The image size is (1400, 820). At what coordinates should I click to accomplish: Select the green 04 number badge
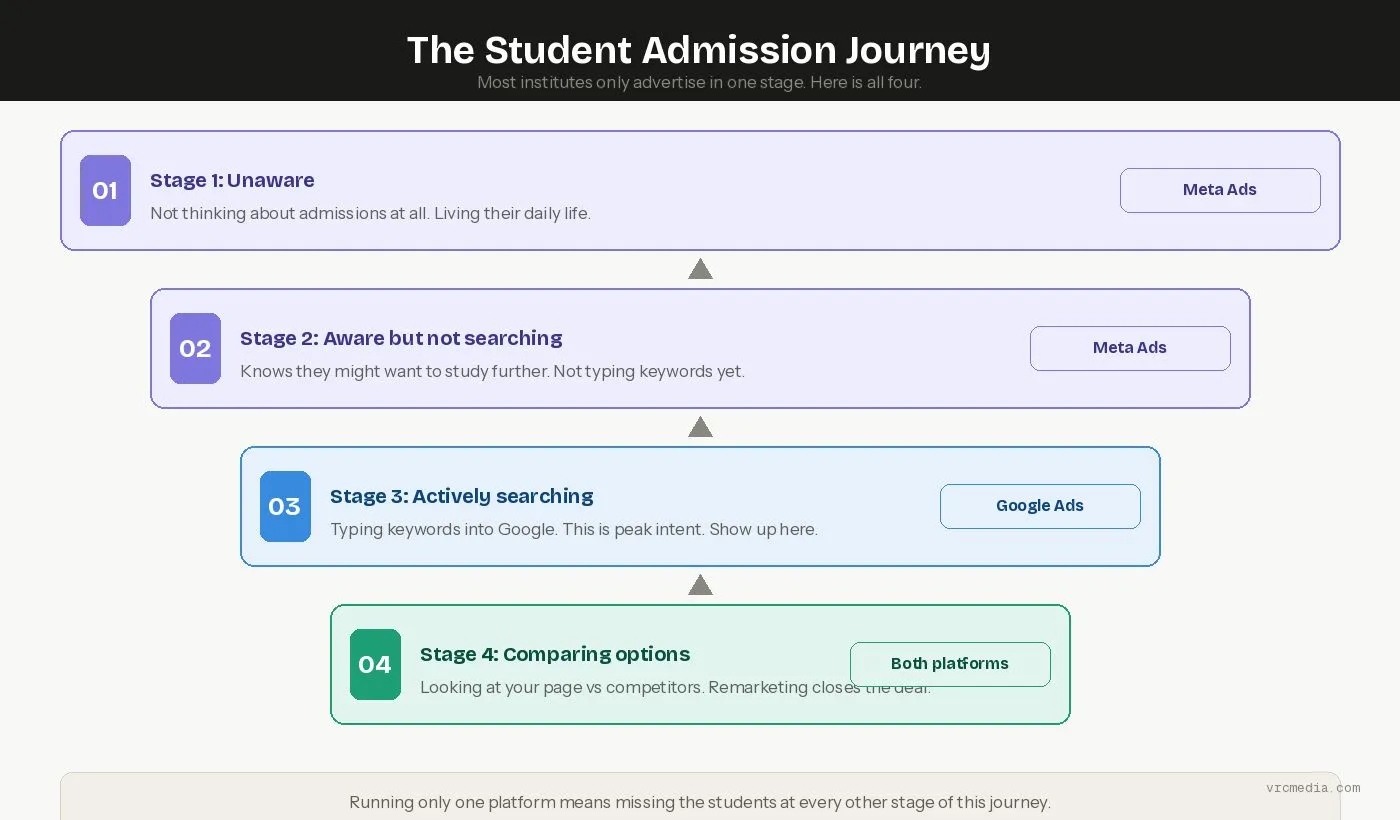pos(375,664)
